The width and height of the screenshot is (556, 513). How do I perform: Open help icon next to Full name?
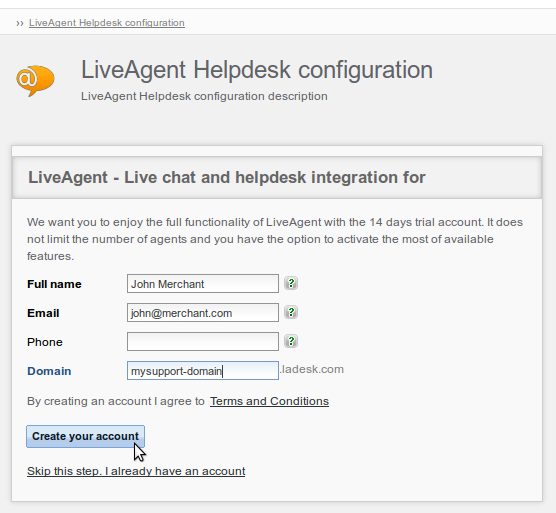pos(291,283)
